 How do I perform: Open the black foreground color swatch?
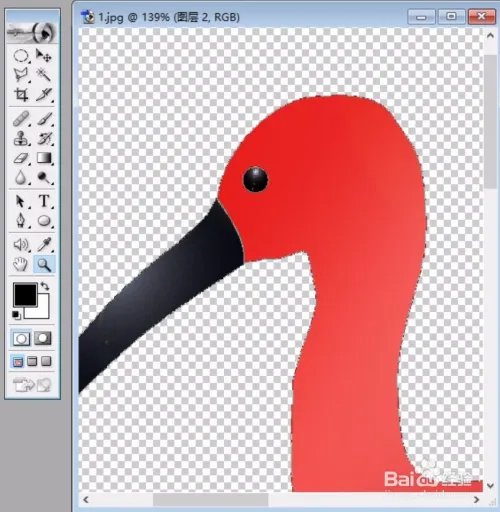pyautogui.click(x=25, y=295)
